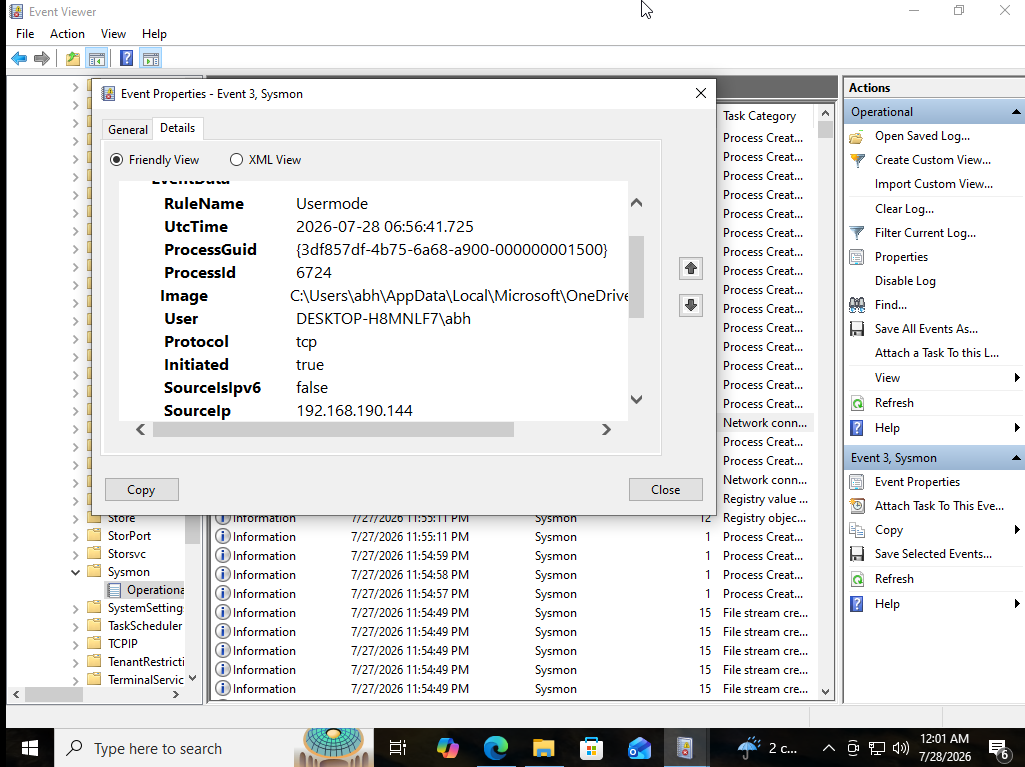Select the ProcessId value 6724
The image size is (1025, 767).
point(314,273)
